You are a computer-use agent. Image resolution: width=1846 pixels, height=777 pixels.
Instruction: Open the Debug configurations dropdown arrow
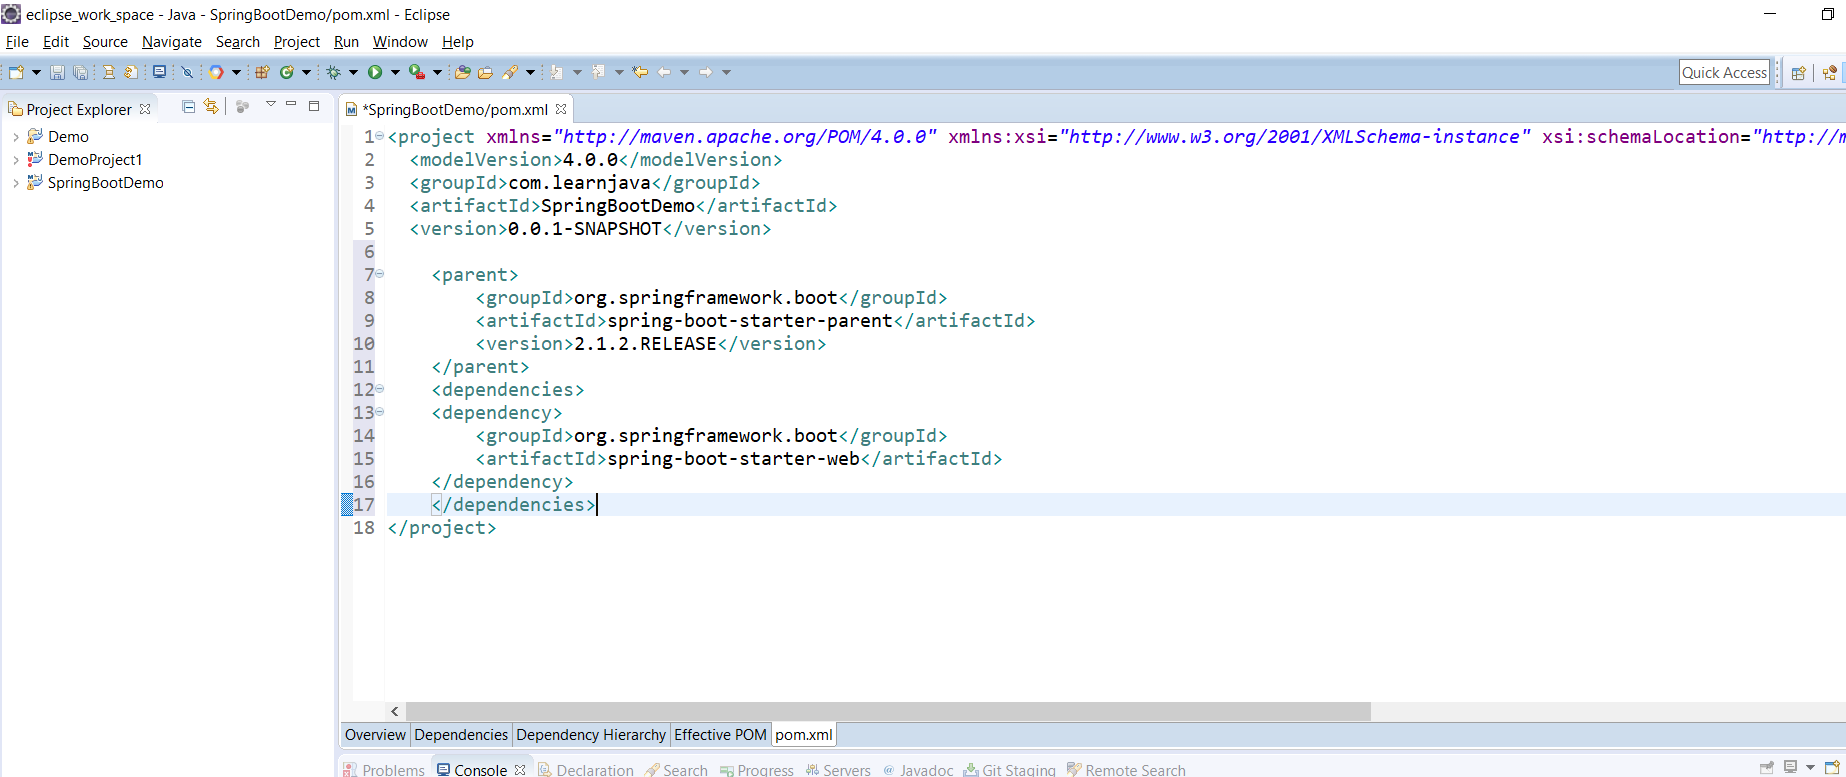coord(353,72)
